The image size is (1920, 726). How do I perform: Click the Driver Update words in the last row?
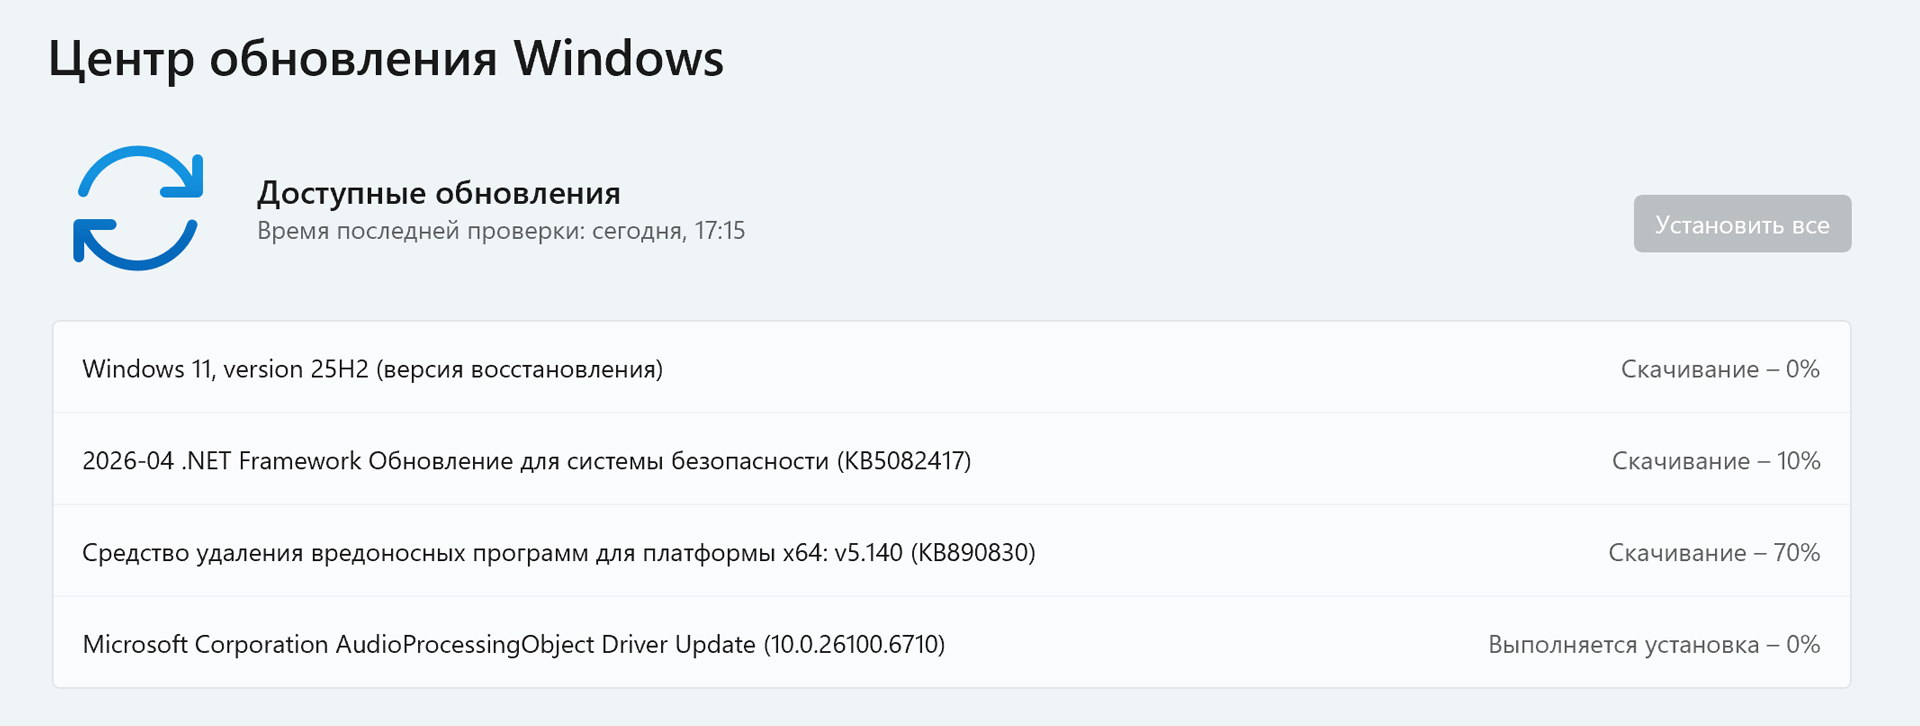tap(678, 645)
